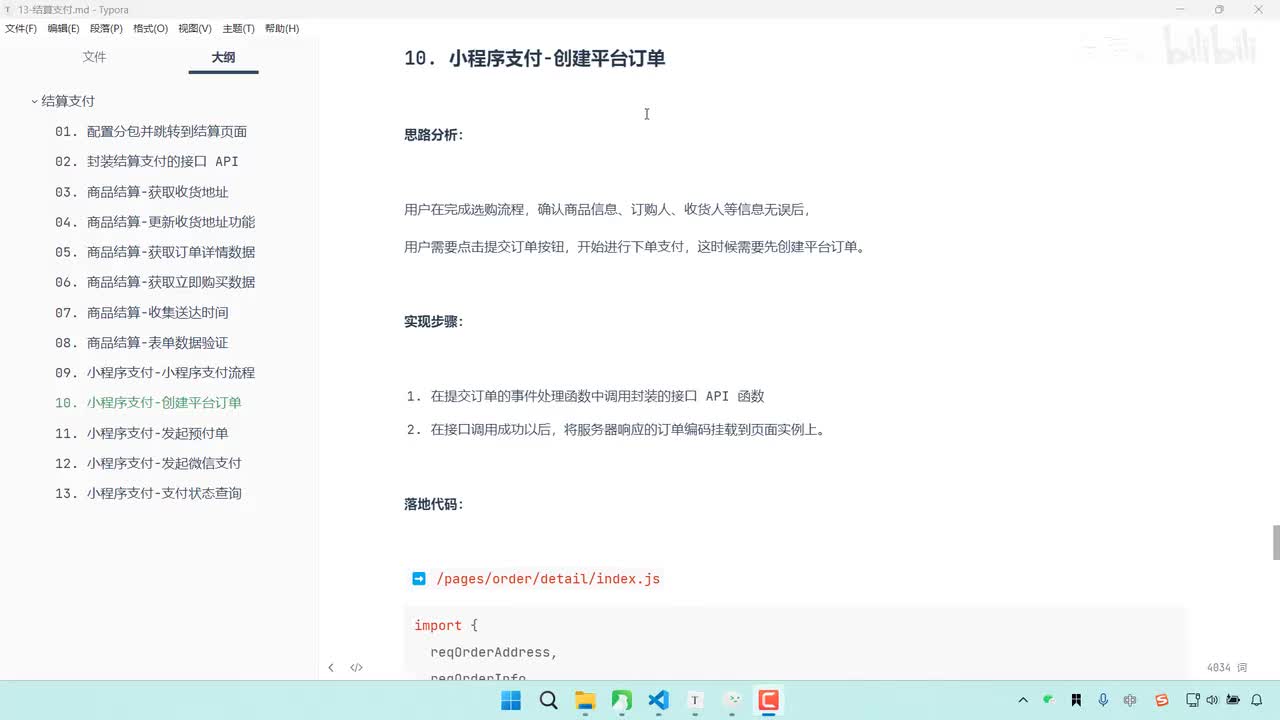Open Windows taskbar search

tap(548, 700)
